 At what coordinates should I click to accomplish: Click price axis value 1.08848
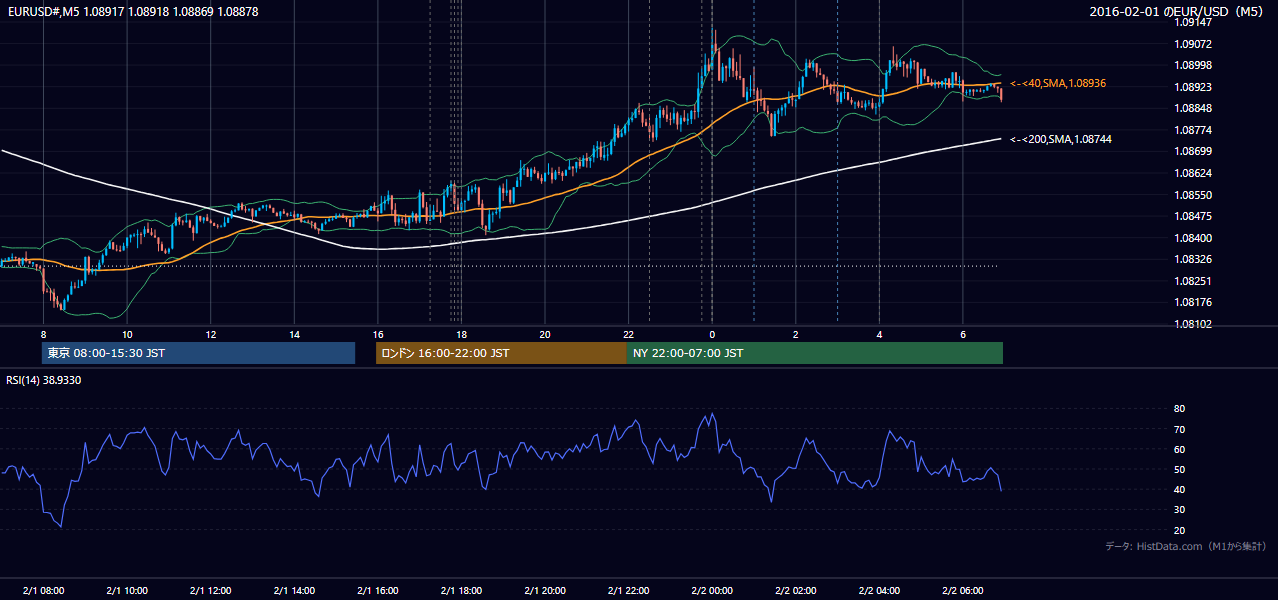(1194, 108)
